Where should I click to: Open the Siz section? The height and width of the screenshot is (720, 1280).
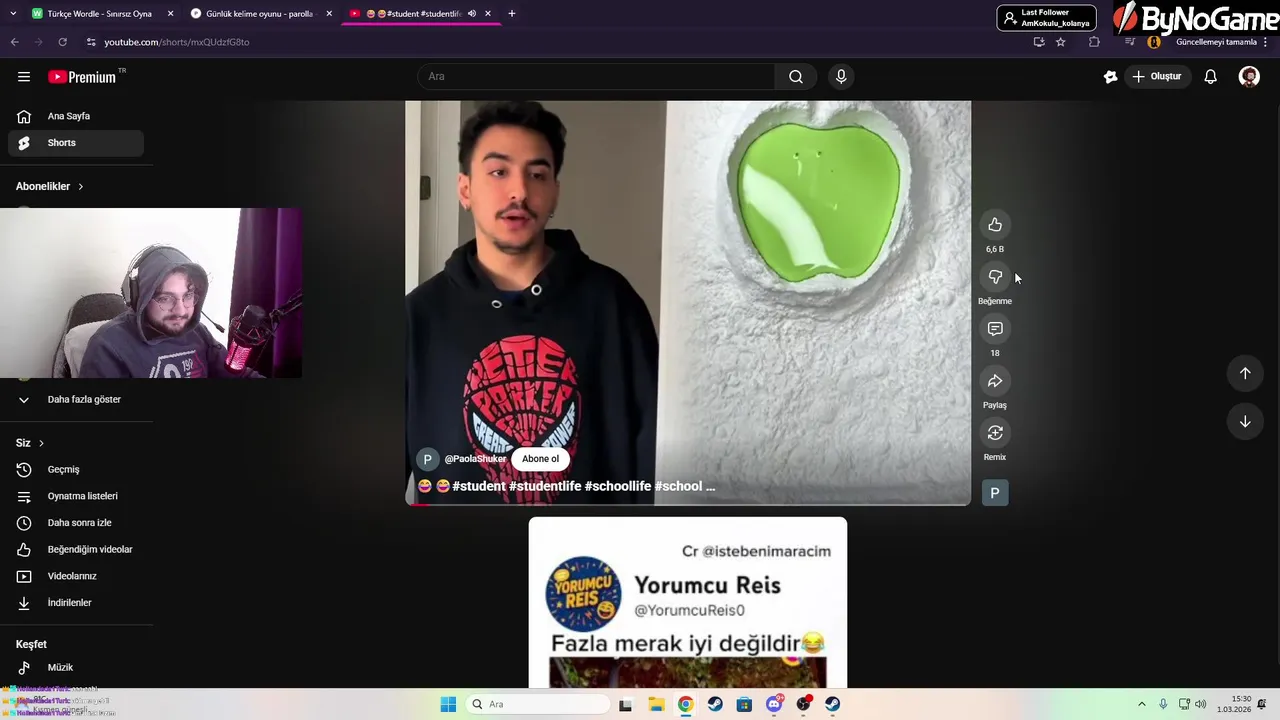30,443
